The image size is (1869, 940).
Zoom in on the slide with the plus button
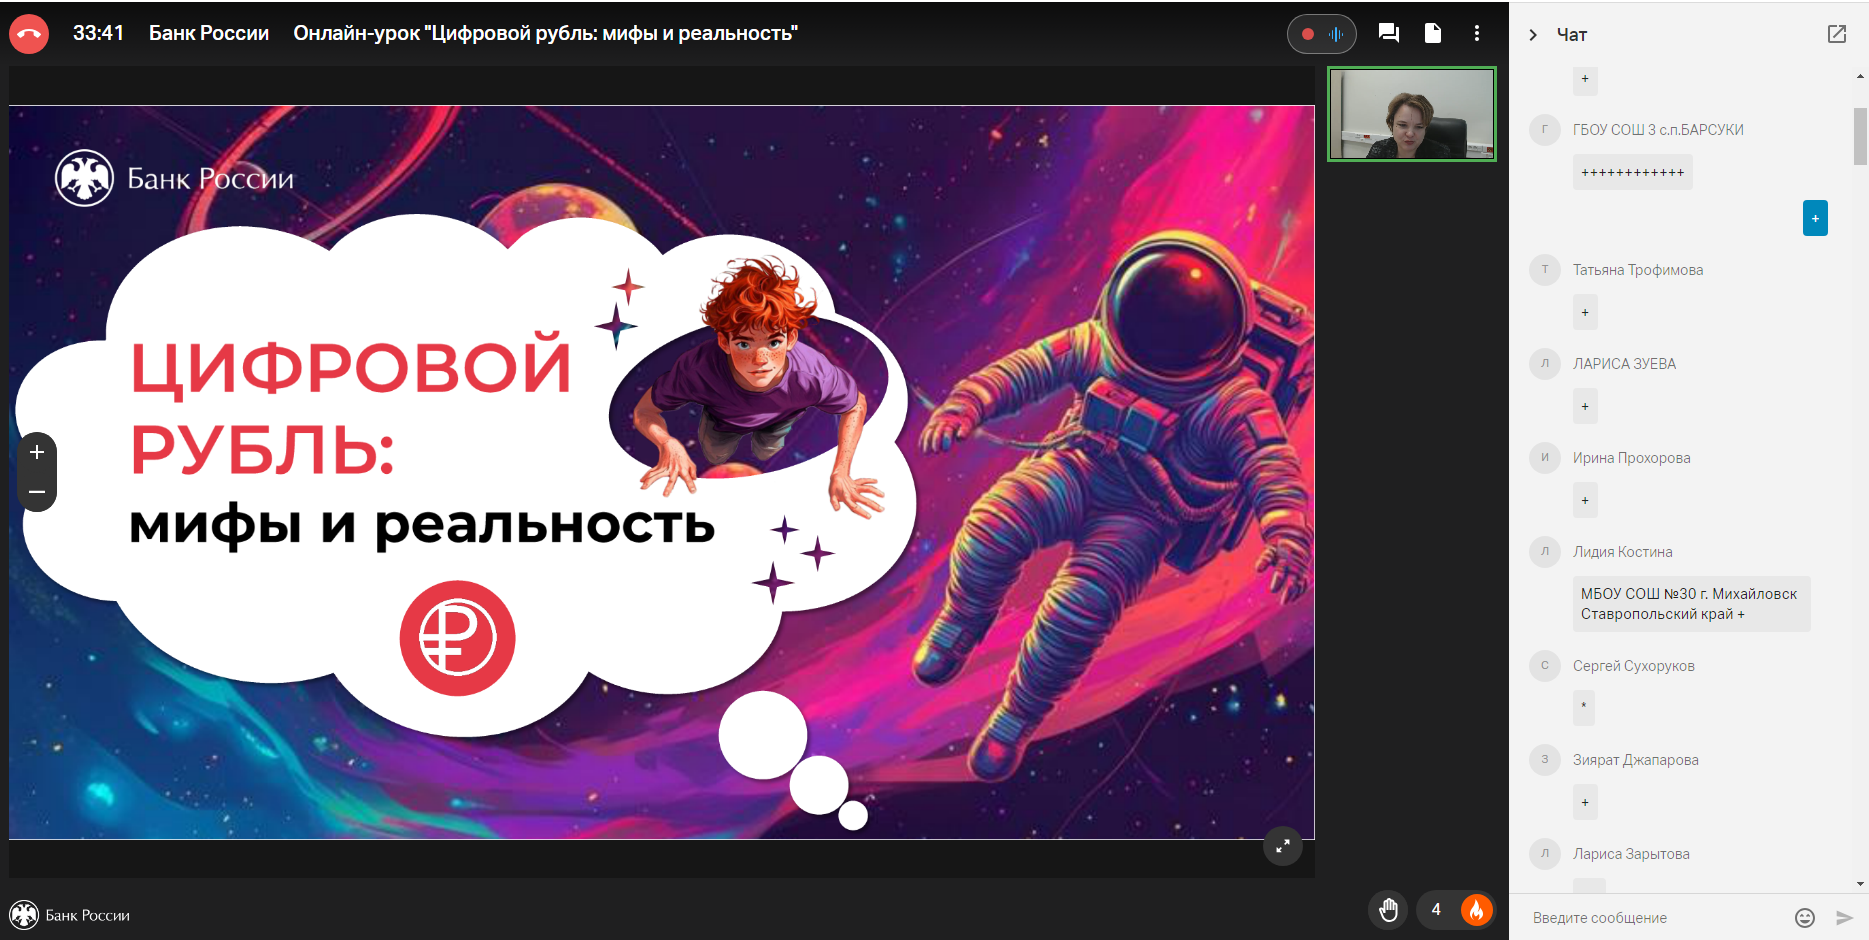click(37, 452)
